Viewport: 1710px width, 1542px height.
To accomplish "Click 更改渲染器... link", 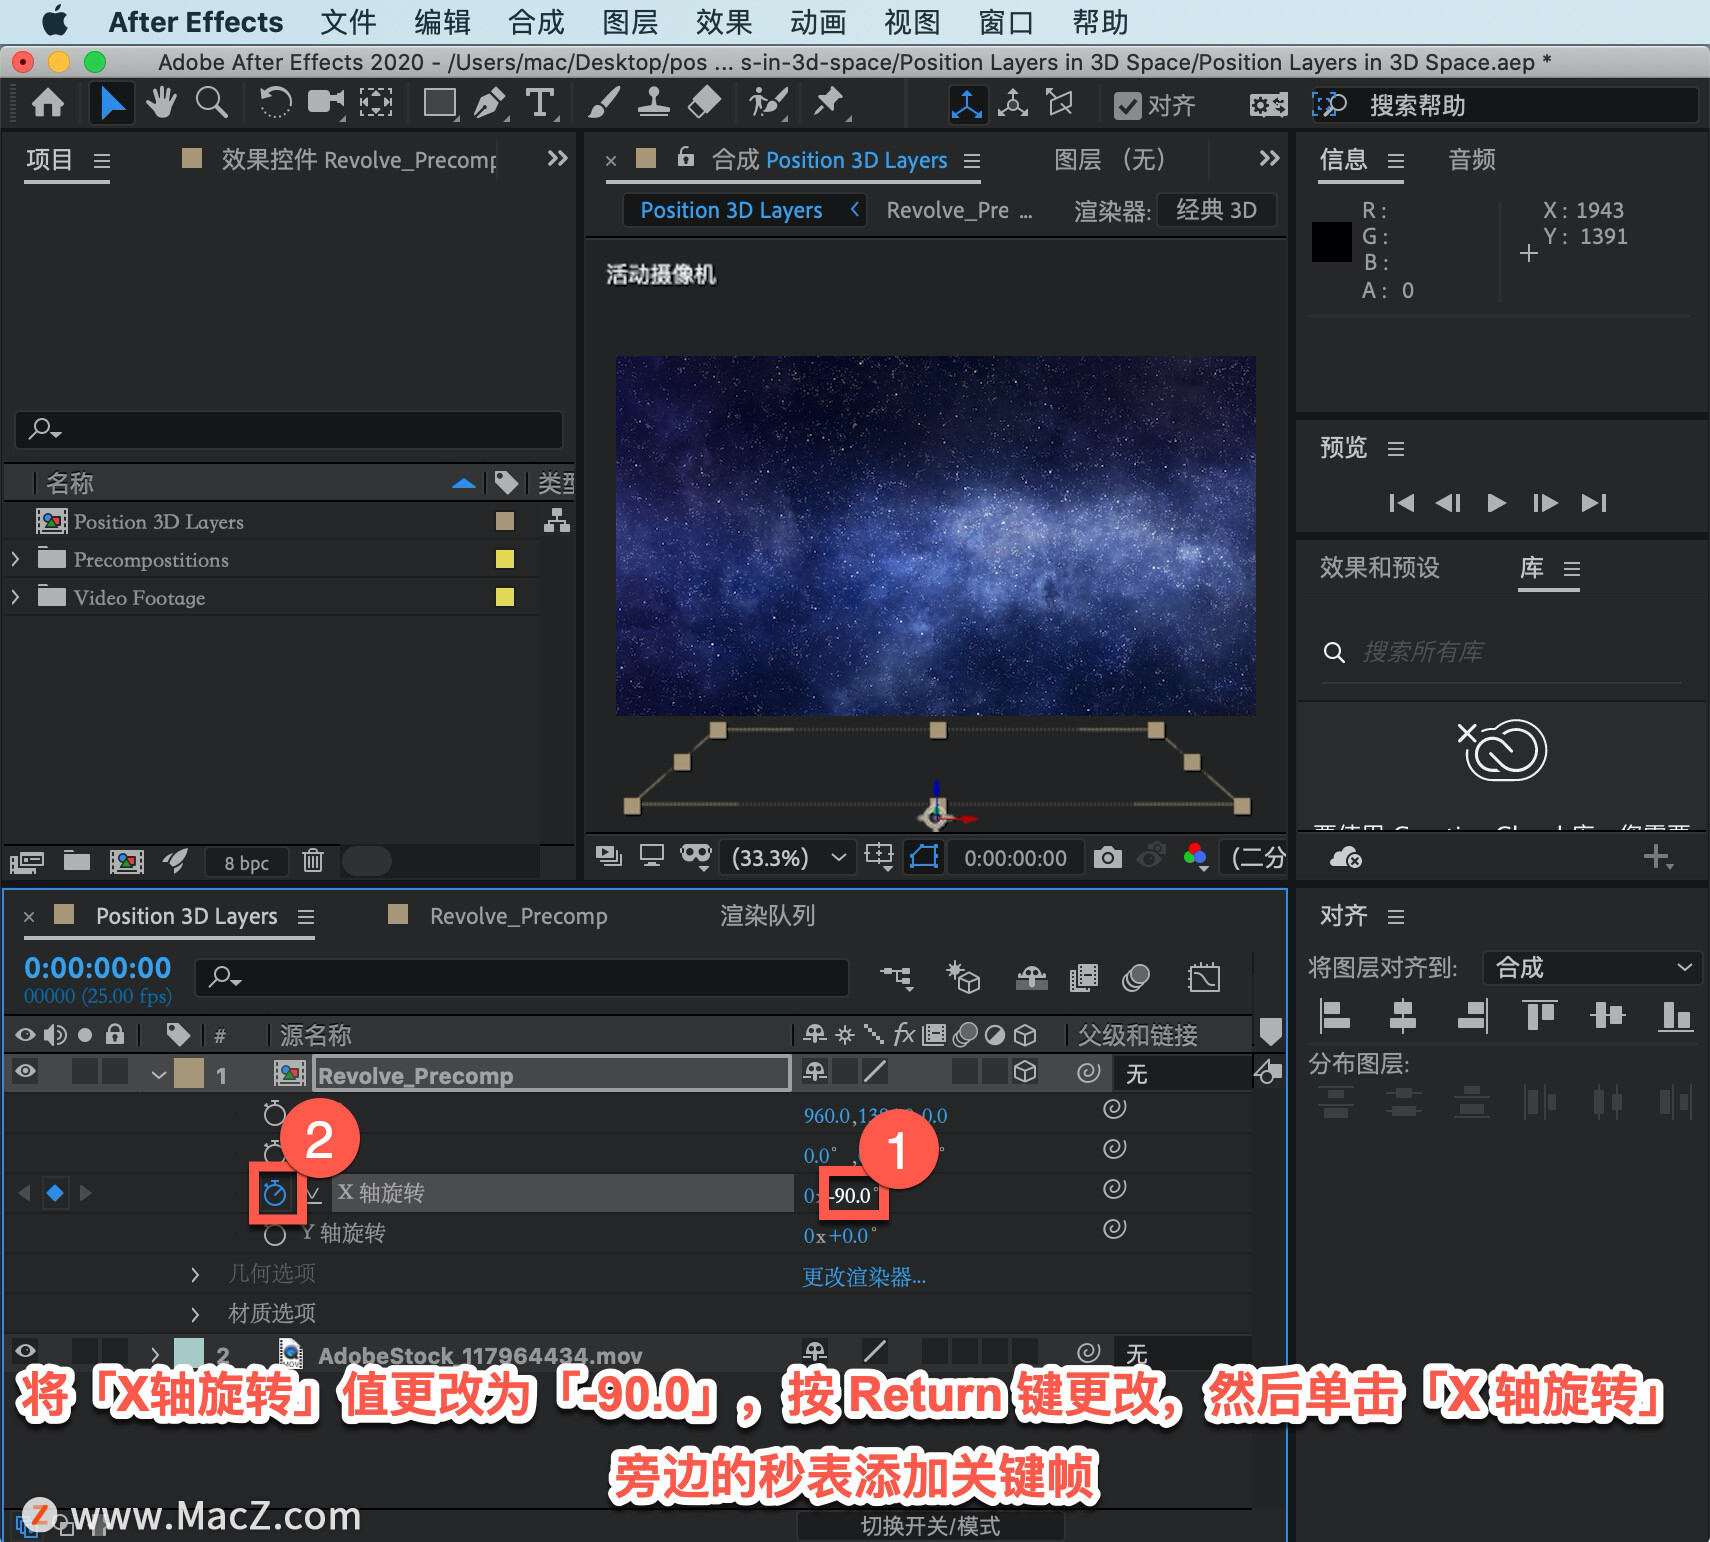I will (864, 1277).
